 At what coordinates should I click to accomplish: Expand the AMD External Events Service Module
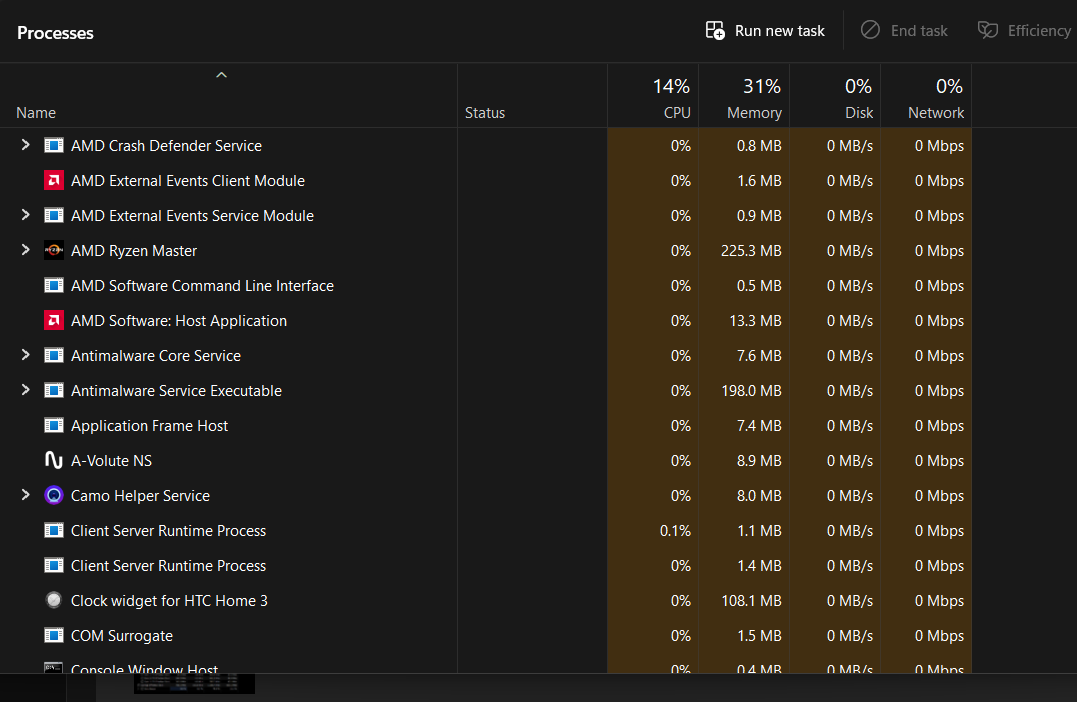coord(26,216)
